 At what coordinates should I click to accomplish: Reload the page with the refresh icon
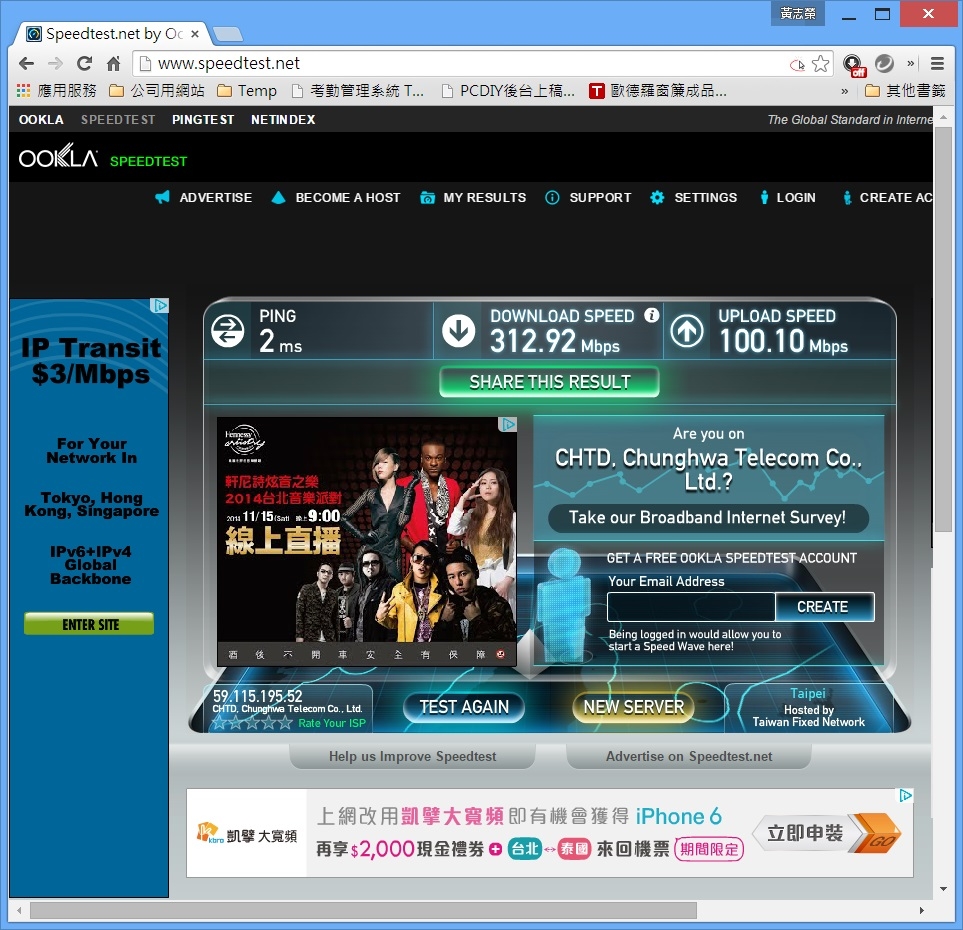tap(84, 63)
